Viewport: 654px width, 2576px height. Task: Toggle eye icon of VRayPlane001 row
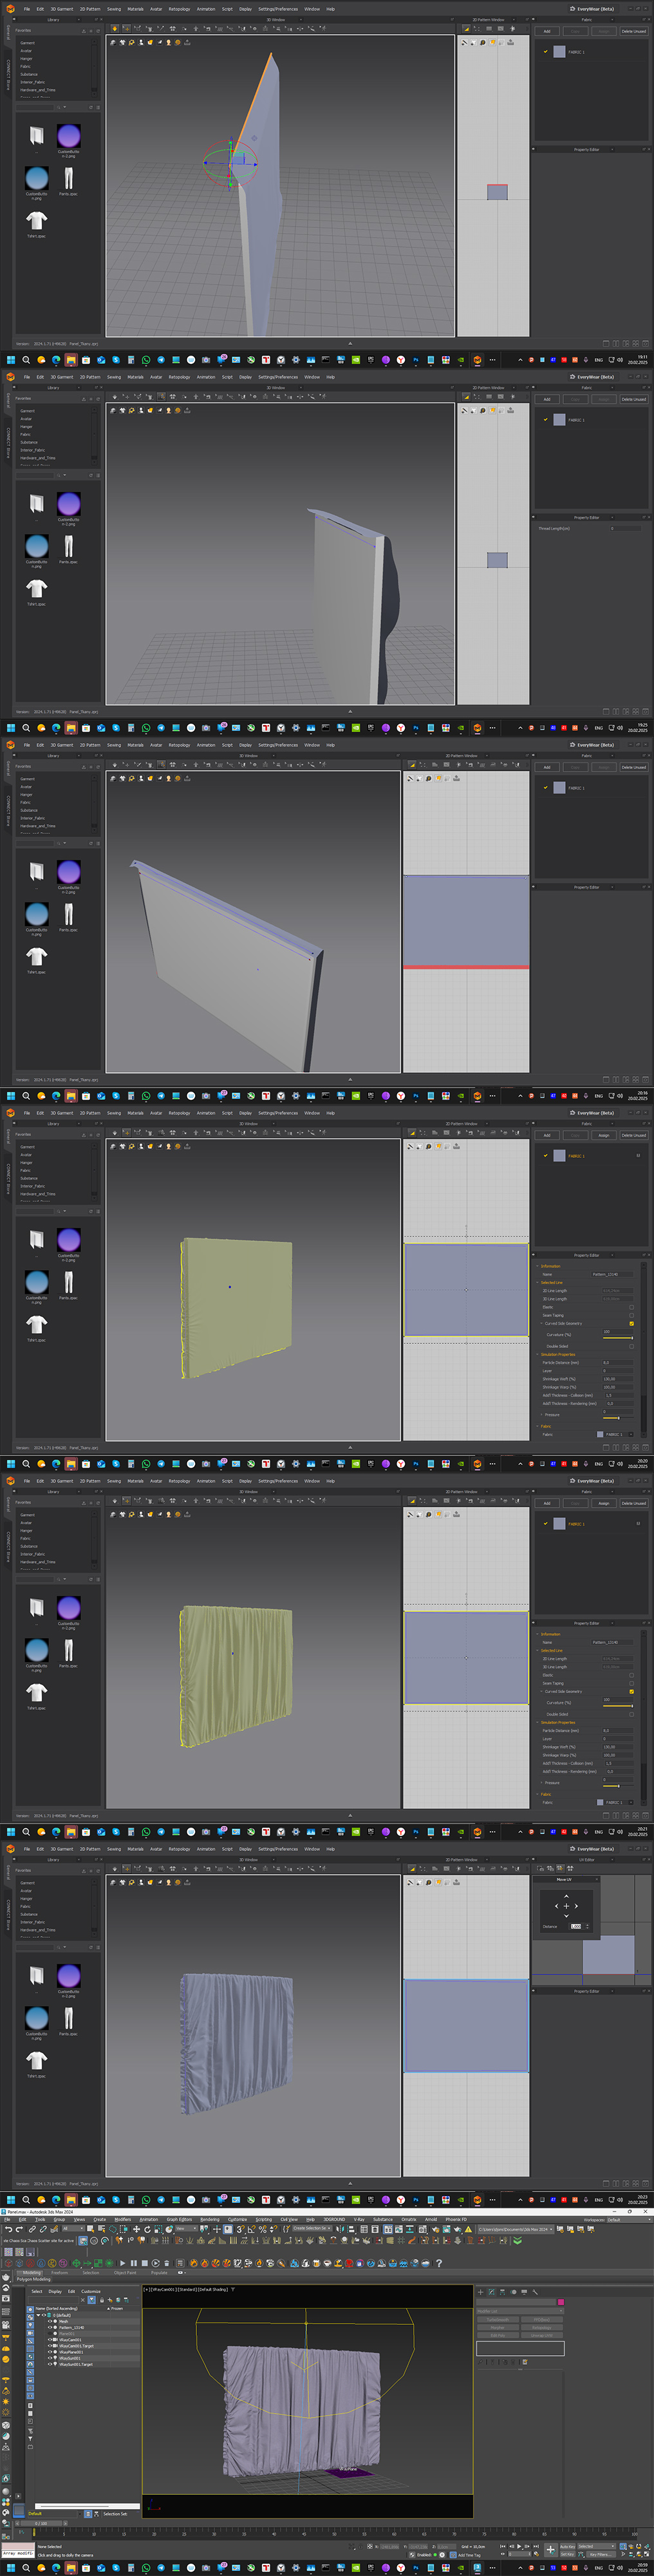[50, 2352]
